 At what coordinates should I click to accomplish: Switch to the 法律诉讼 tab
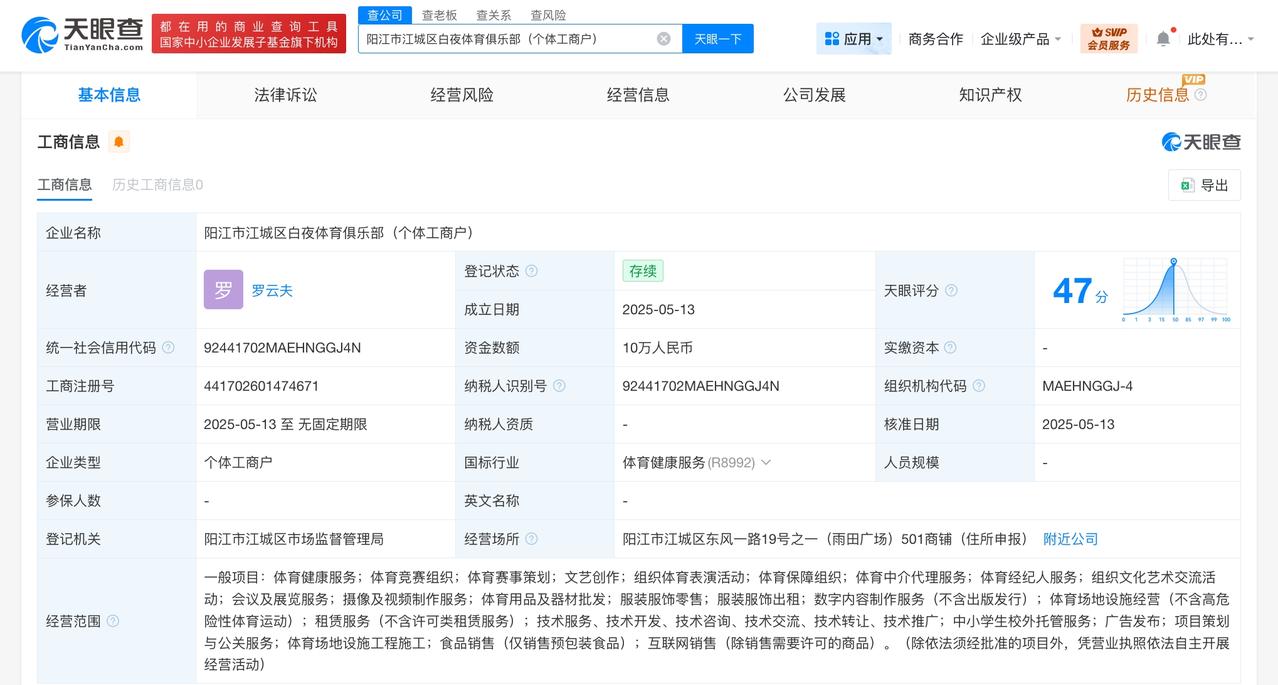[285, 93]
